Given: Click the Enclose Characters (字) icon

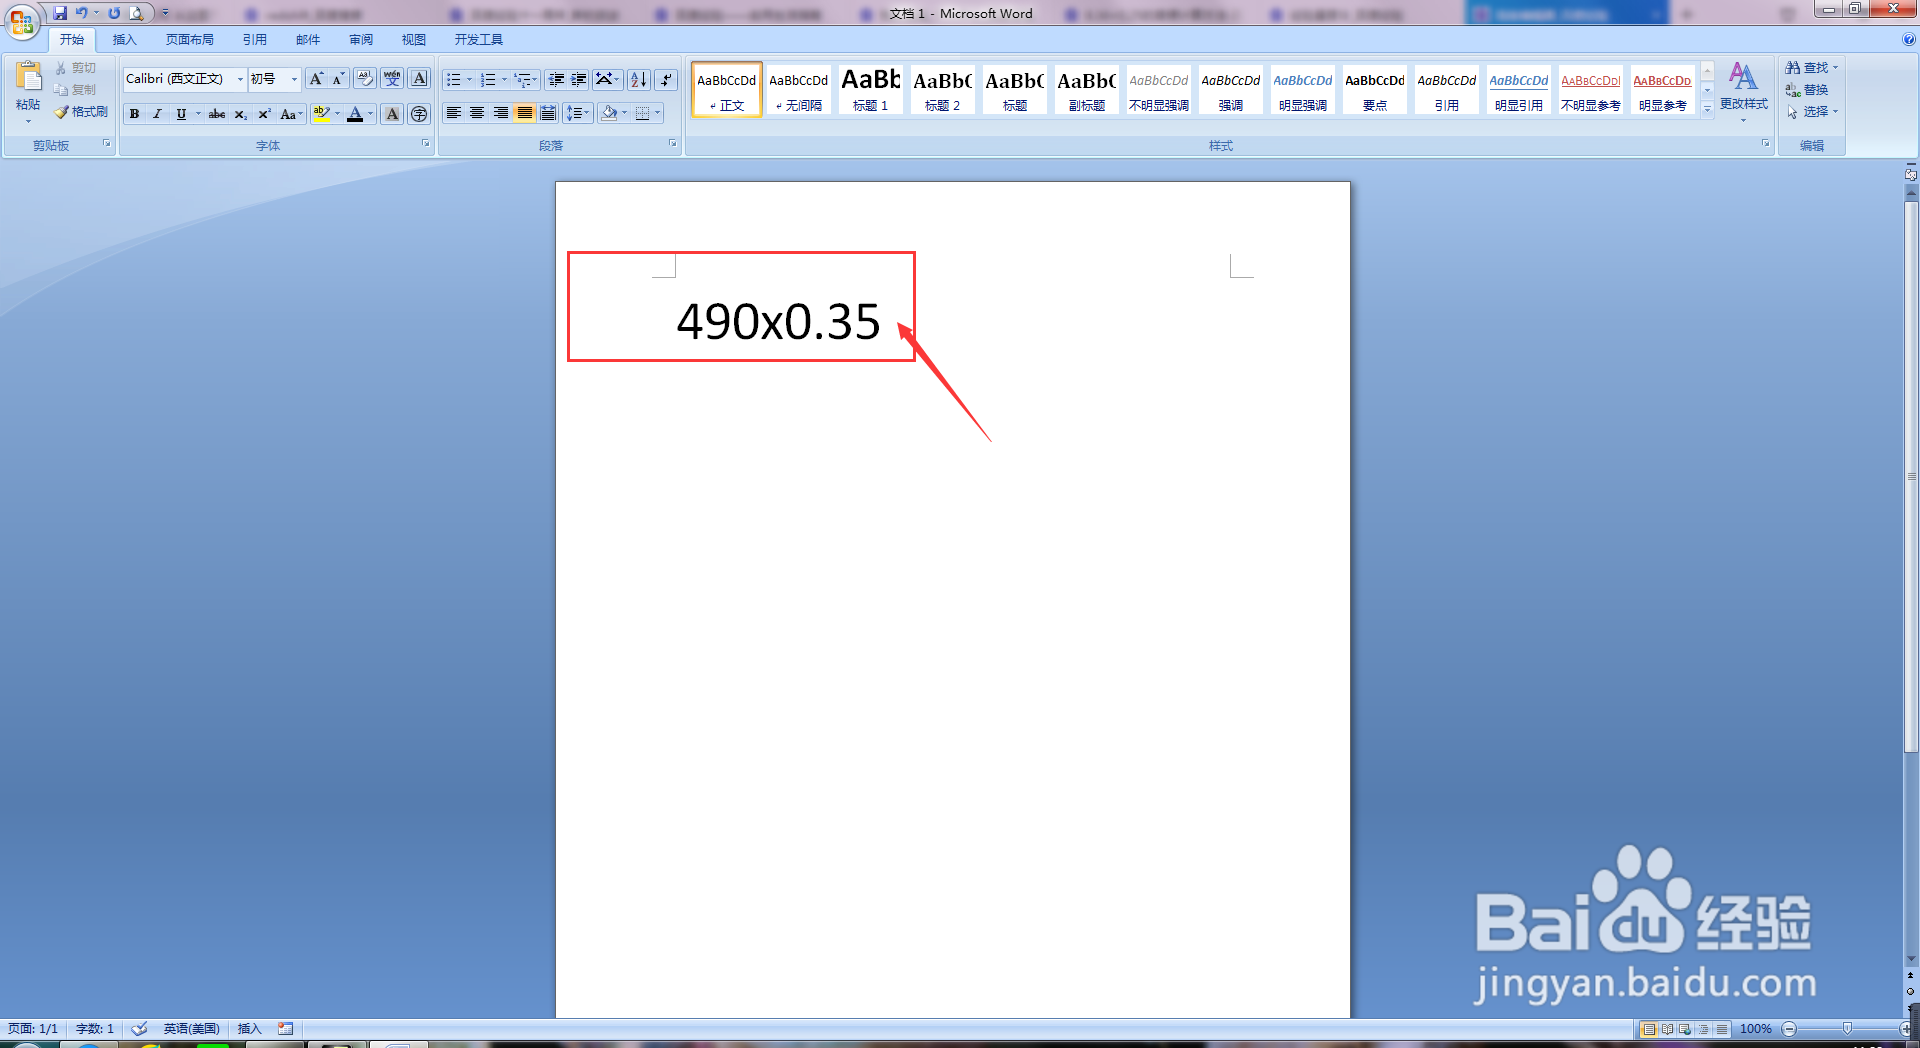Looking at the screenshot, I should [x=419, y=114].
